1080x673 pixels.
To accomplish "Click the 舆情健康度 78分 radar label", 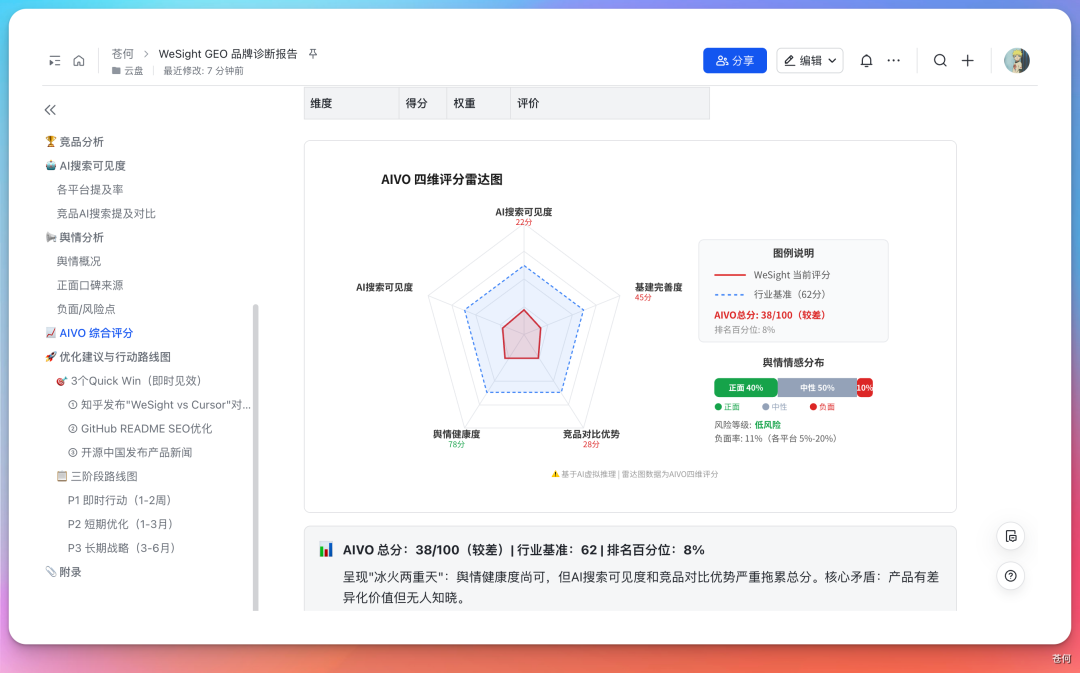I will [x=456, y=439].
